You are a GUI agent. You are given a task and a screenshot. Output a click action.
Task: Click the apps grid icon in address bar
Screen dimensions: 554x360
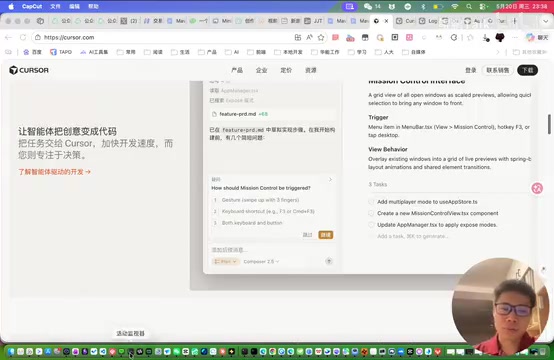click(x=298, y=37)
